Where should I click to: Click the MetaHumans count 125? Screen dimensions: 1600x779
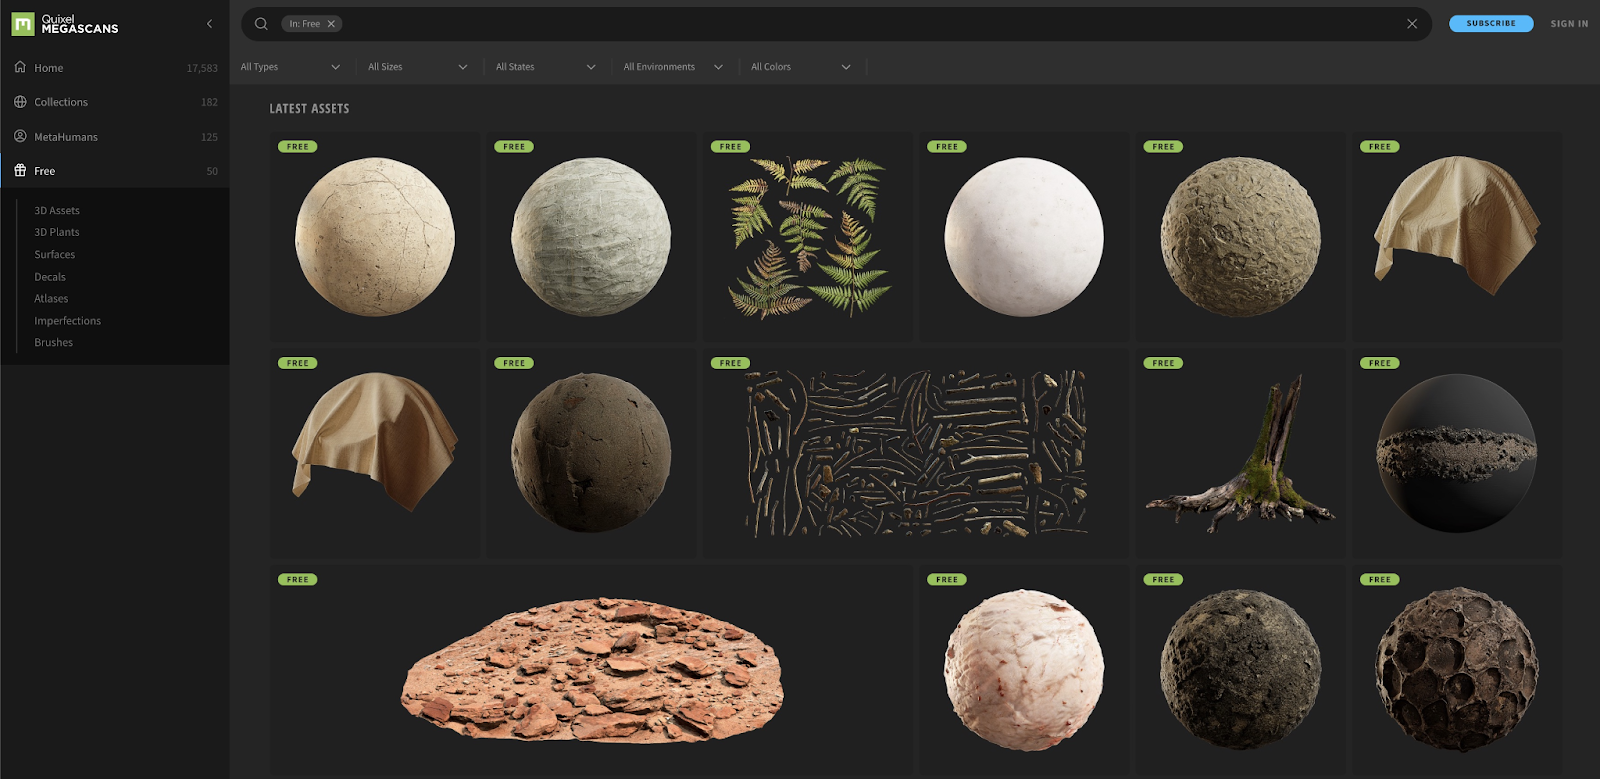click(x=209, y=137)
